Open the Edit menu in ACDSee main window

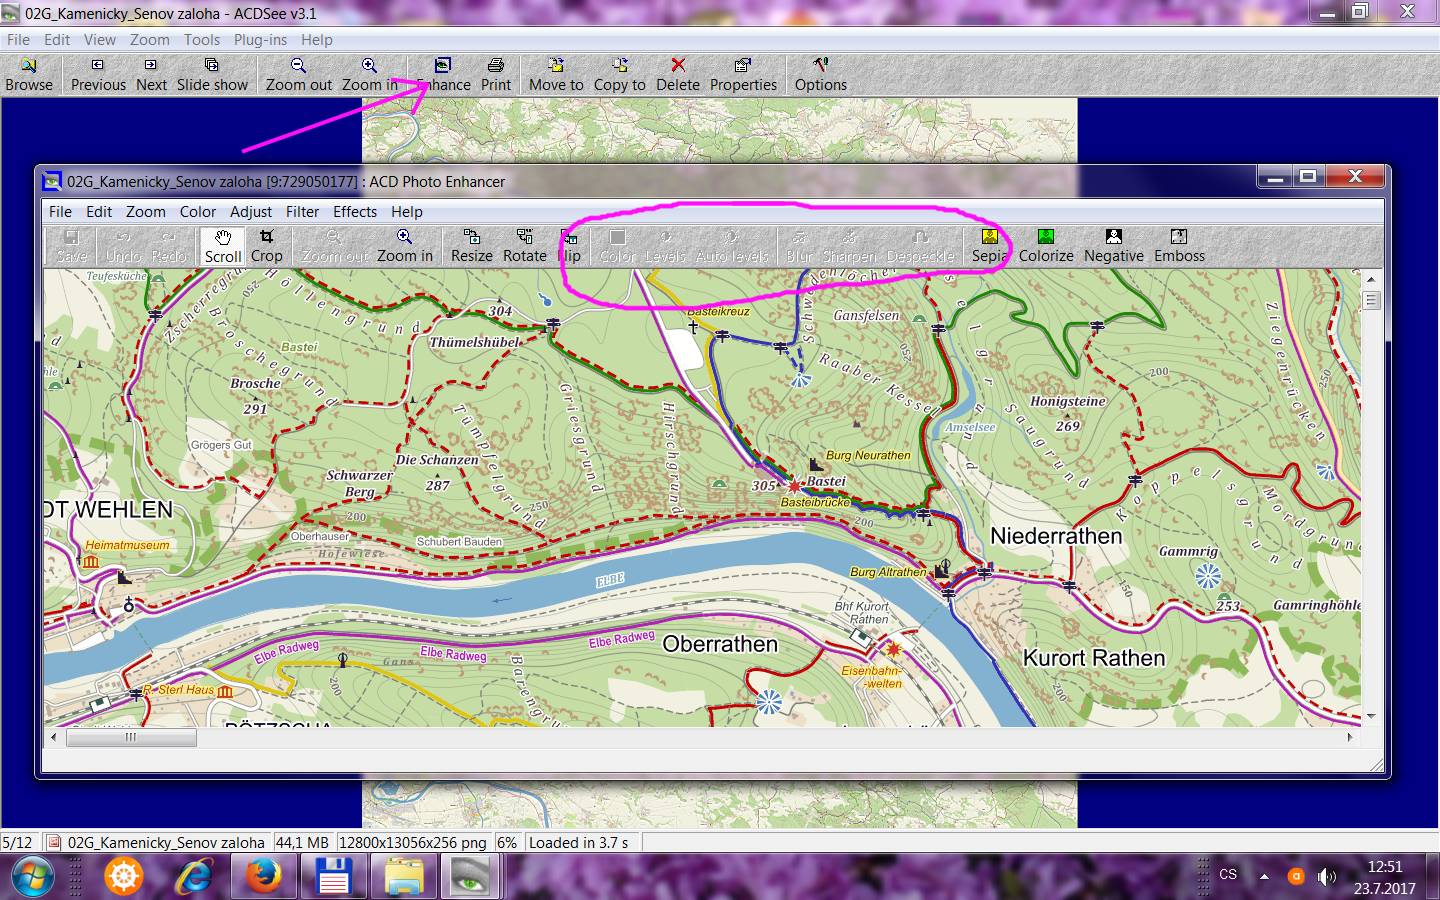[x=57, y=40]
